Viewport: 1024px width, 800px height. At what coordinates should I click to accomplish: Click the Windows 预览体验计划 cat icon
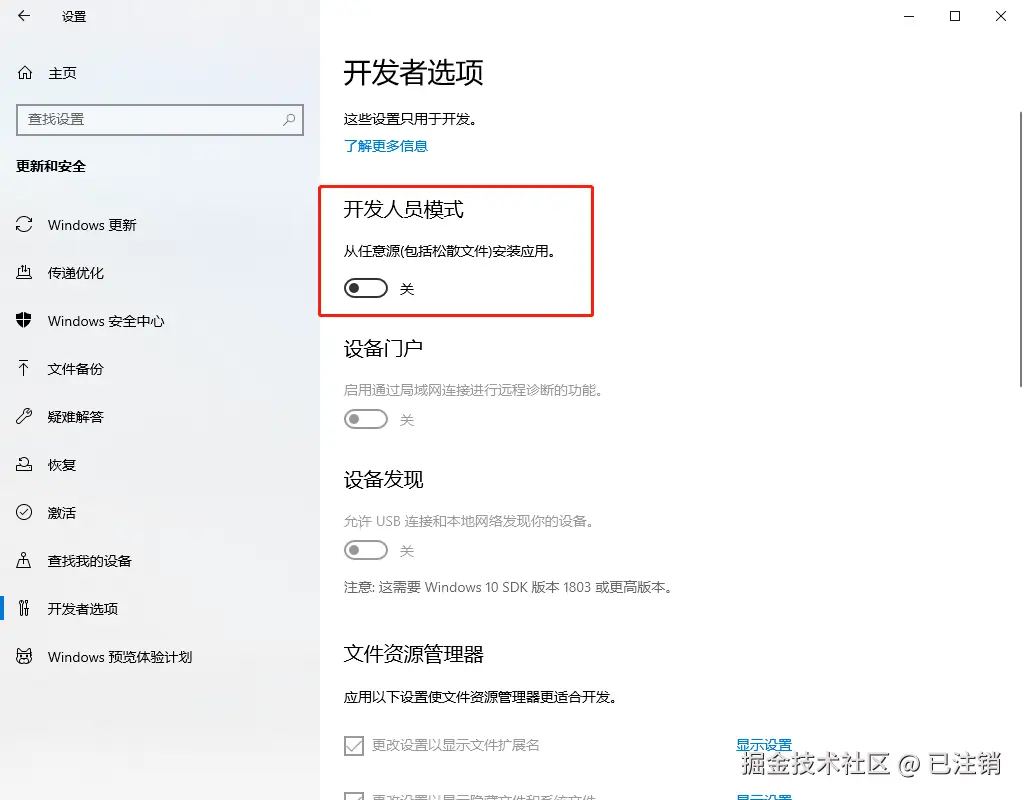24,656
